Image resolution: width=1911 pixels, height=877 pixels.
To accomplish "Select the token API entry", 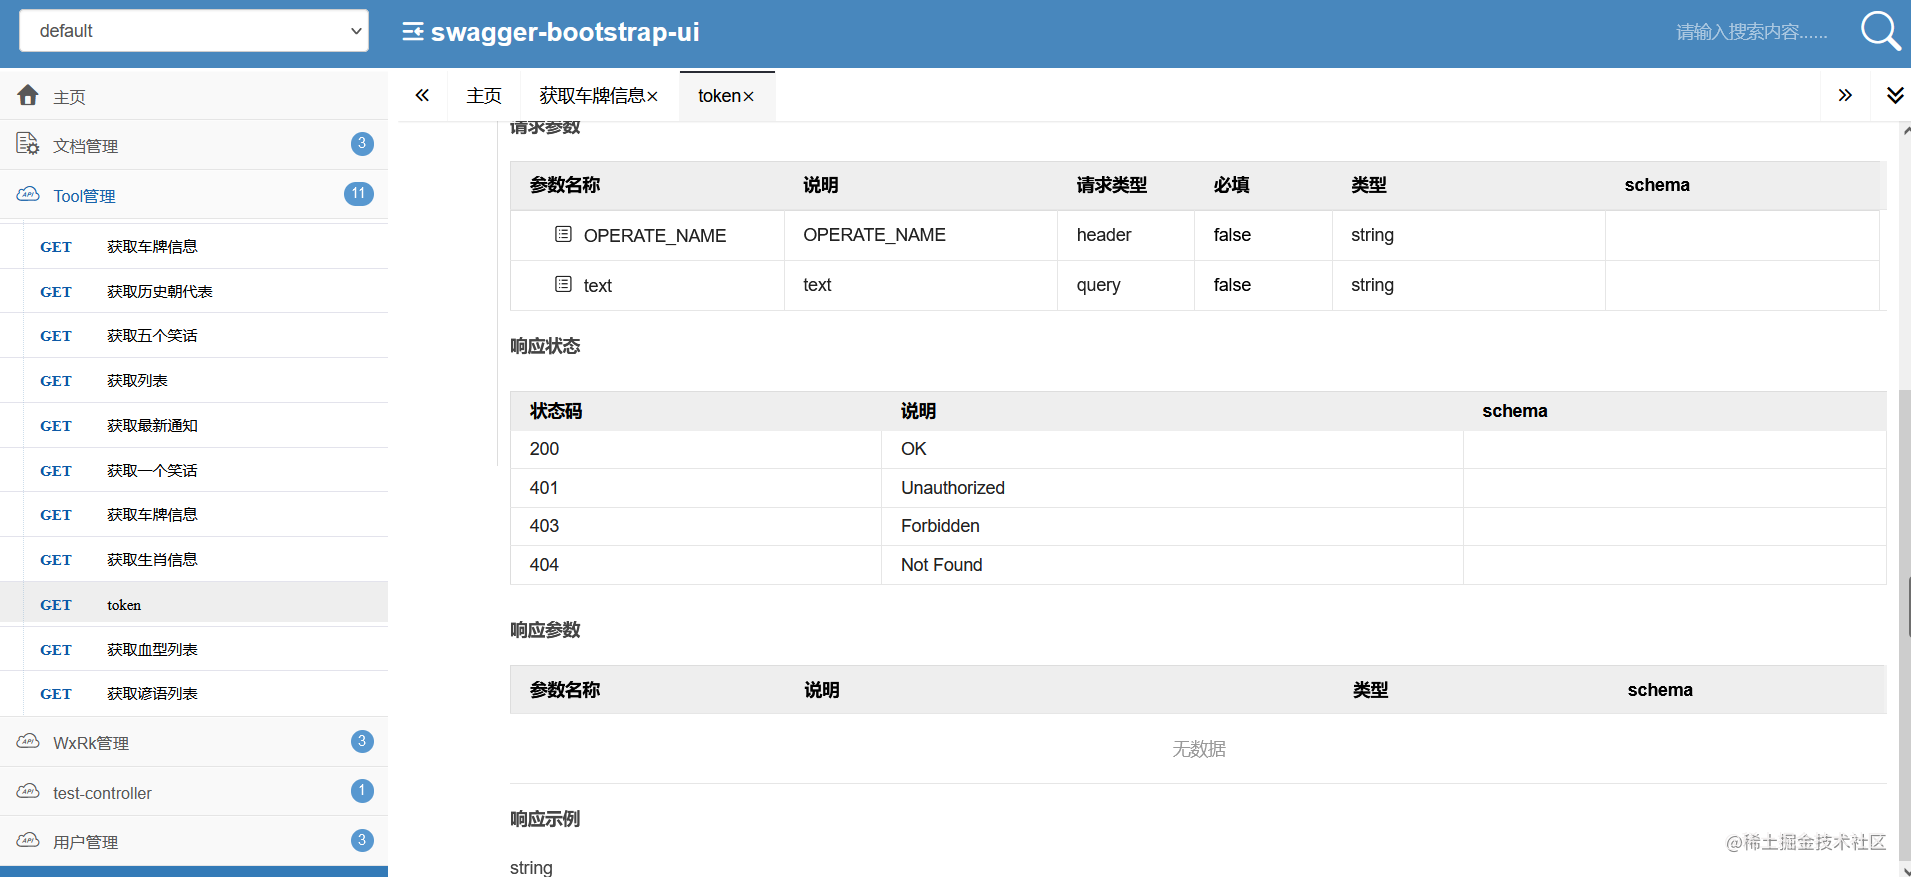I will (194, 604).
